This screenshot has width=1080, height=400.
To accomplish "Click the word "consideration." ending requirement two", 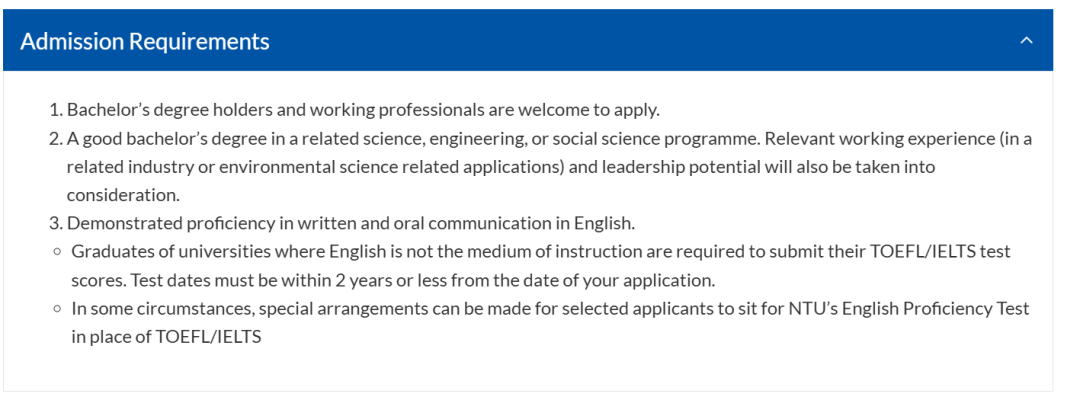I will [123, 195].
